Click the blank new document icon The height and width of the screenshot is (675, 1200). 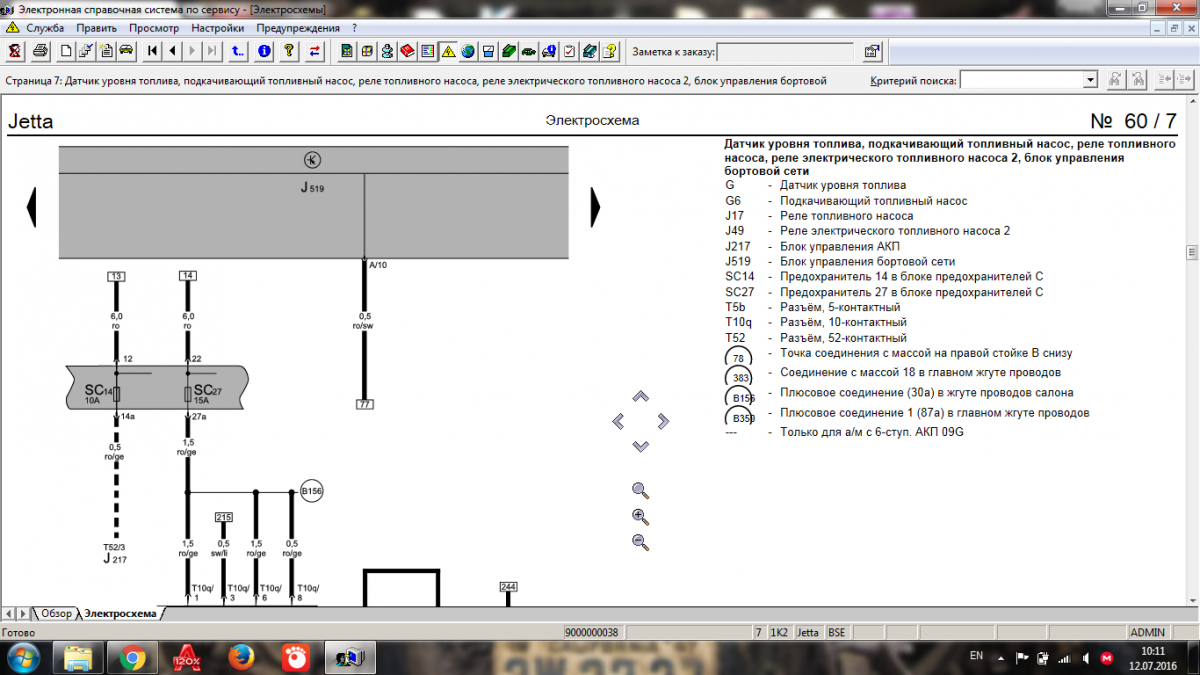click(66, 50)
